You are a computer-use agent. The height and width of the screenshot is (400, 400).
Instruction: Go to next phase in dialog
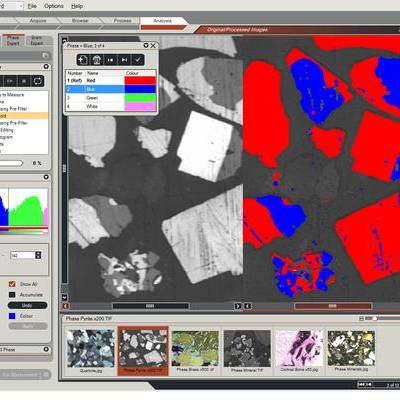(x=124, y=60)
